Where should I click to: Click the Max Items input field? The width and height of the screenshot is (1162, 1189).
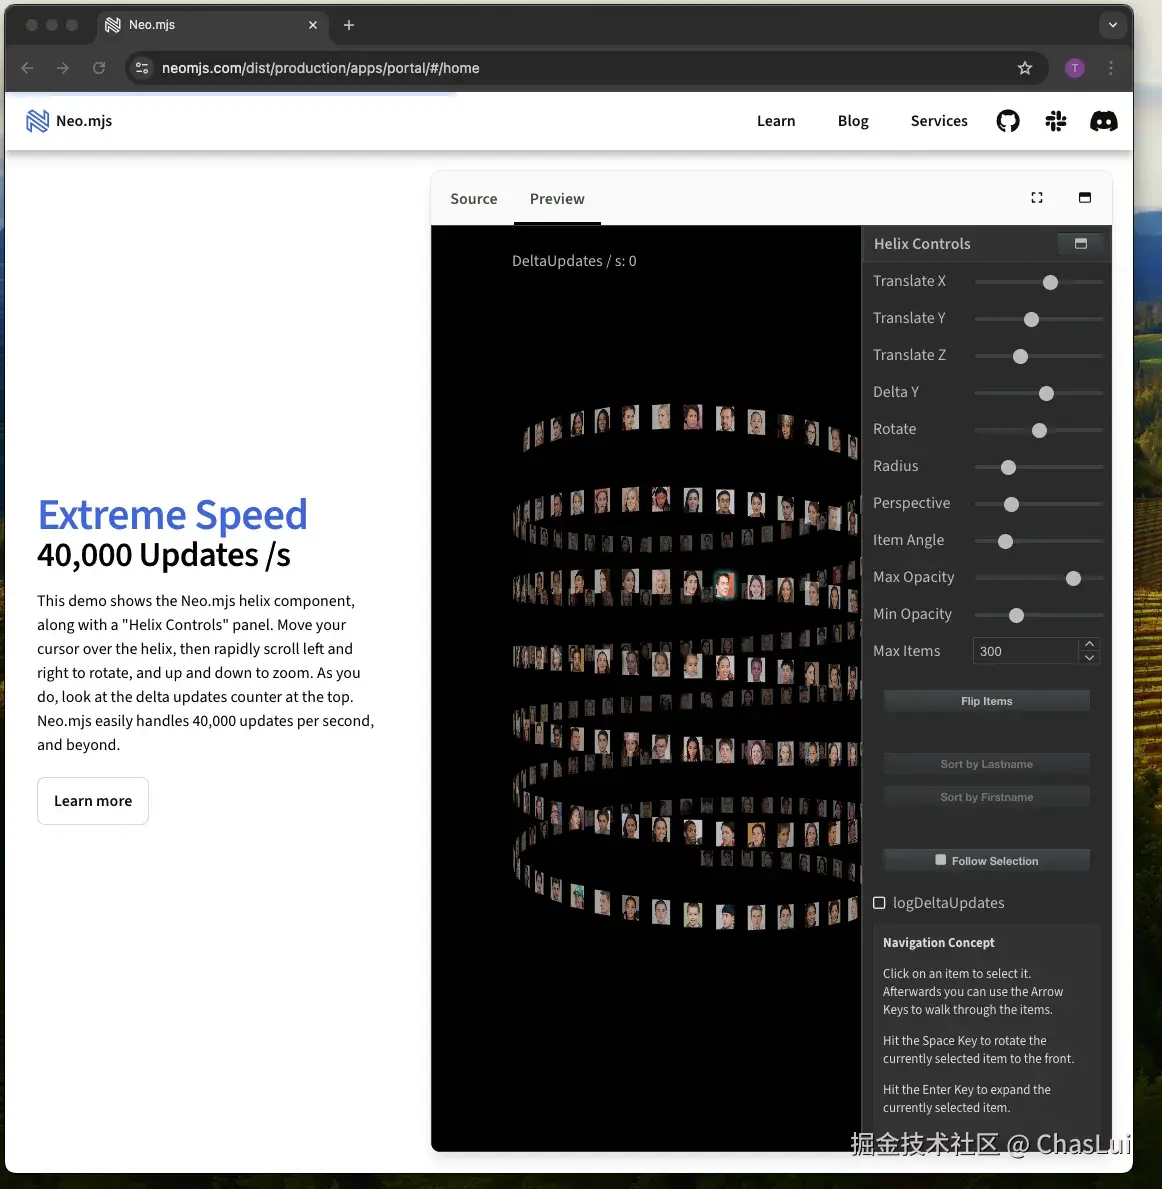[x=1024, y=650]
